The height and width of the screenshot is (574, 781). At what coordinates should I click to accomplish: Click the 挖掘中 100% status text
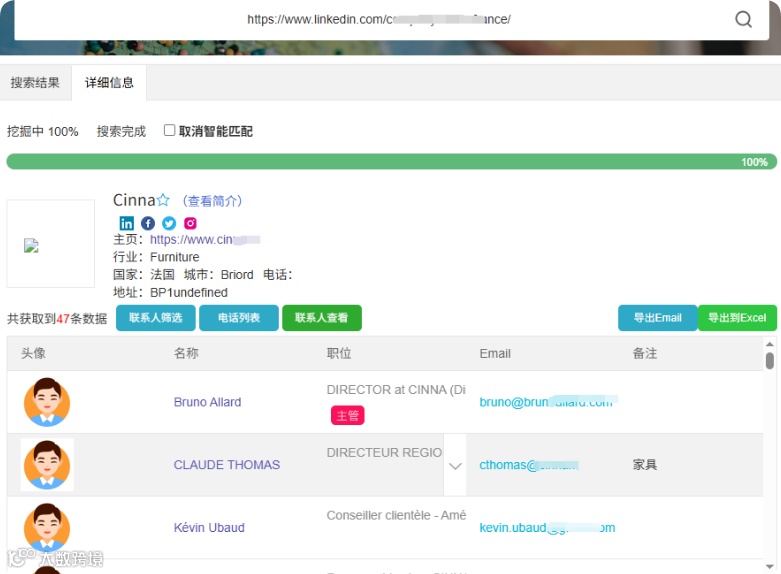42,132
